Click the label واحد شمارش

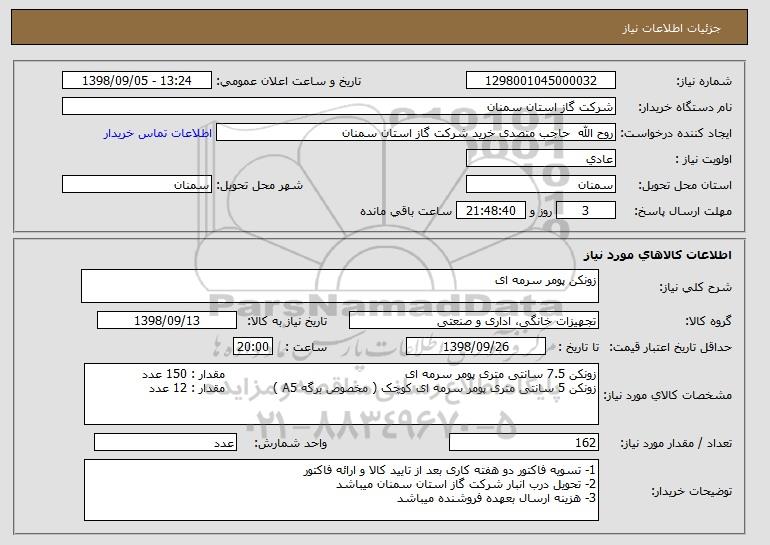pos(290,443)
